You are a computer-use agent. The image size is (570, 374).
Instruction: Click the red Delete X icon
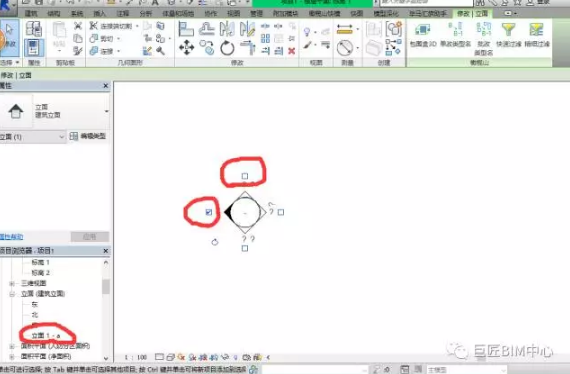point(291,51)
